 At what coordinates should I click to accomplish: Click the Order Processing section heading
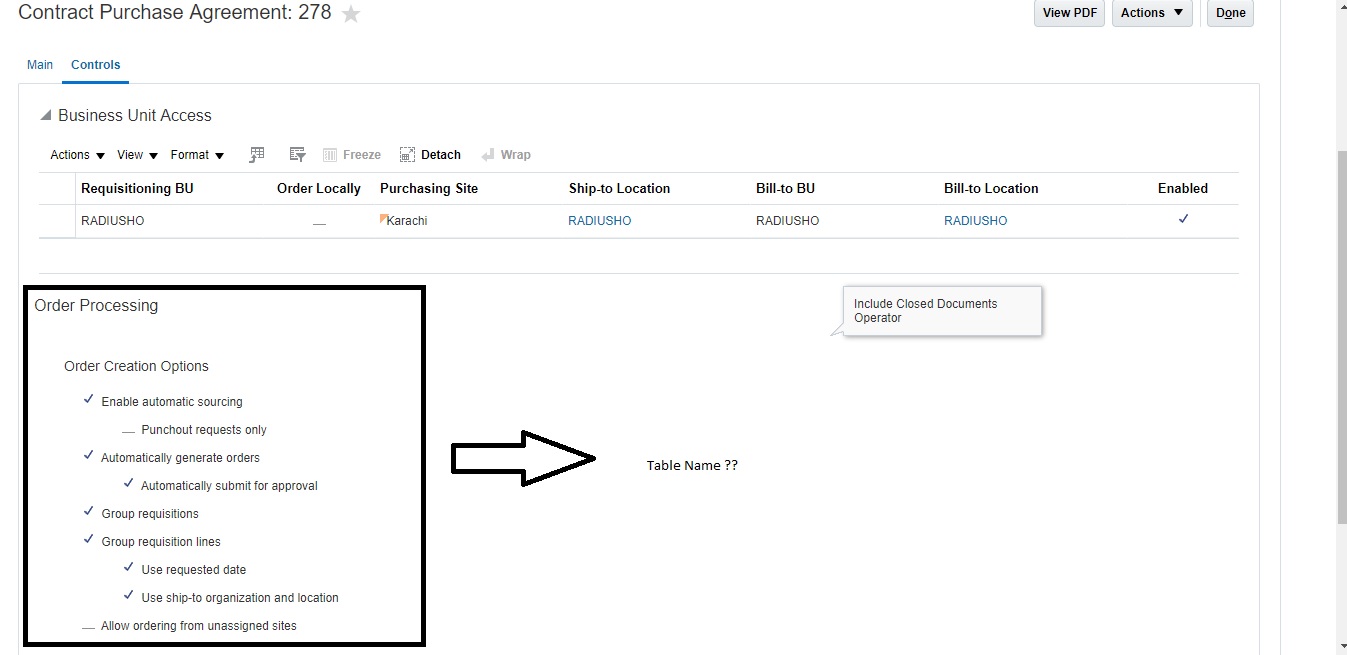pos(96,306)
